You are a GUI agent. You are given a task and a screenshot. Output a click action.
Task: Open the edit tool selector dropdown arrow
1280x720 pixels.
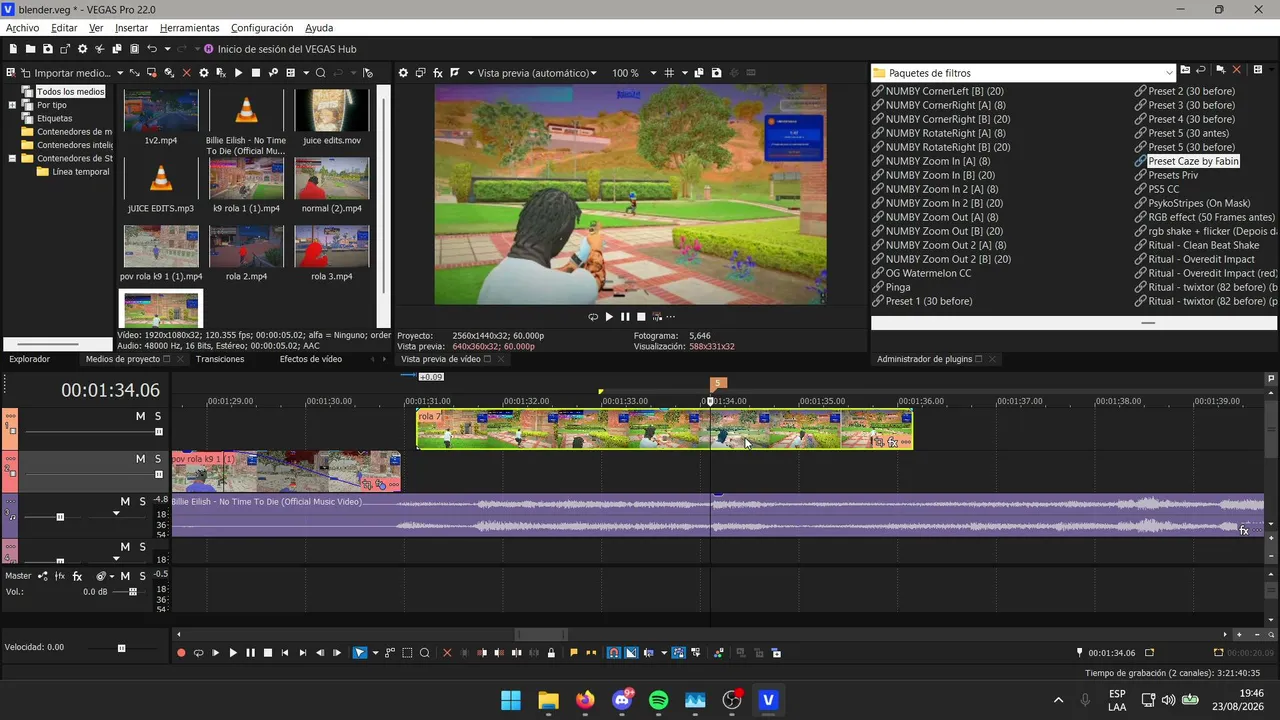pos(375,653)
